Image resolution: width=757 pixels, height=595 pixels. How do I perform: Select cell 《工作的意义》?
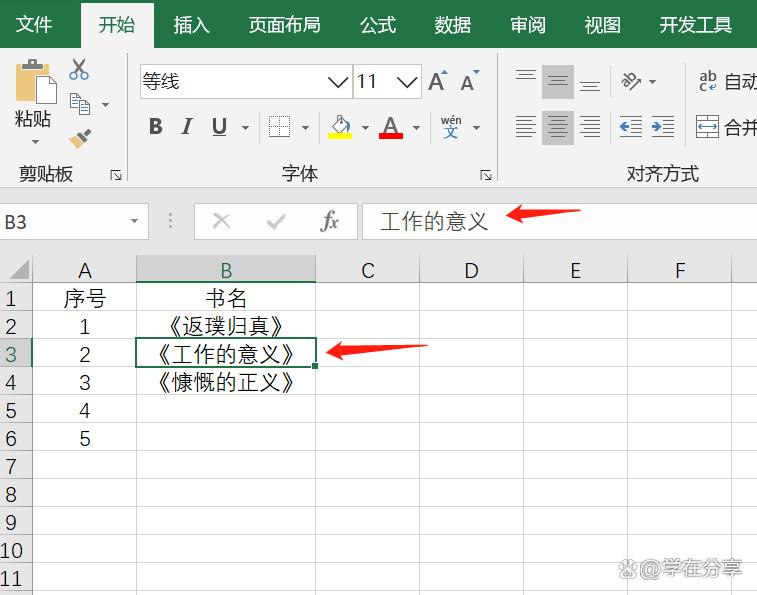pyautogui.click(x=226, y=354)
